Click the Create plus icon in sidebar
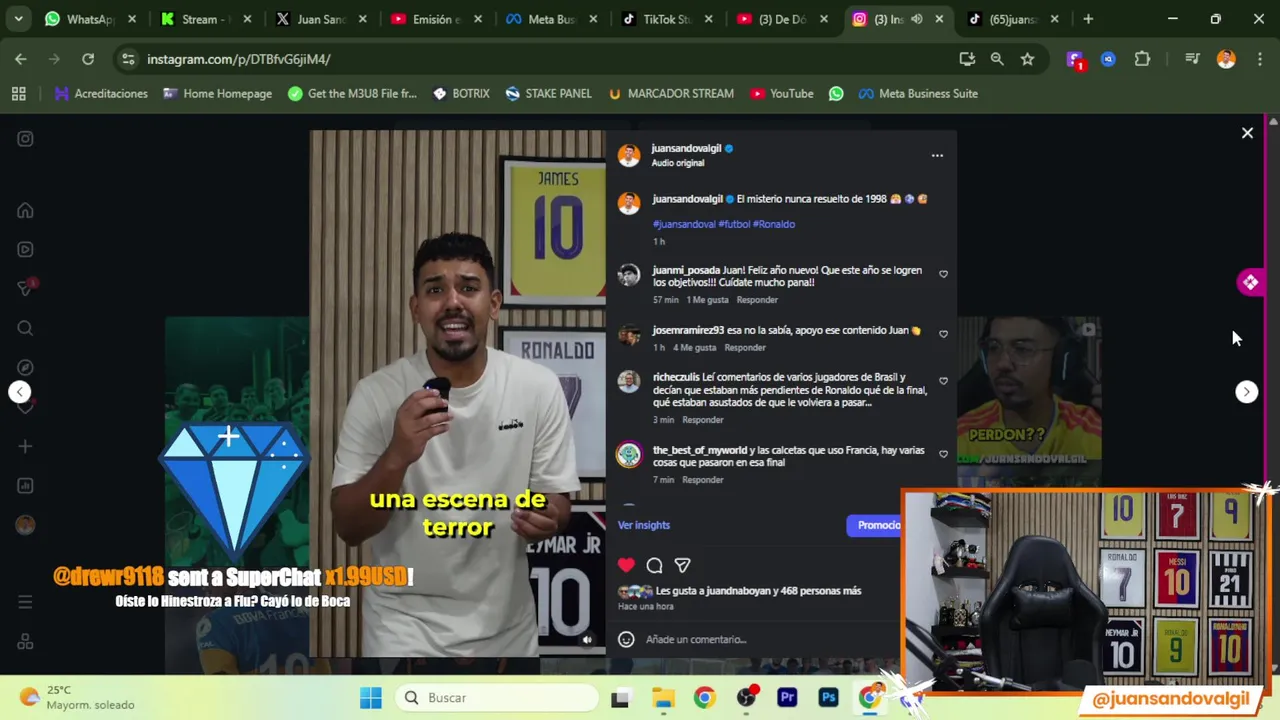The image size is (1280, 720). click(x=25, y=446)
